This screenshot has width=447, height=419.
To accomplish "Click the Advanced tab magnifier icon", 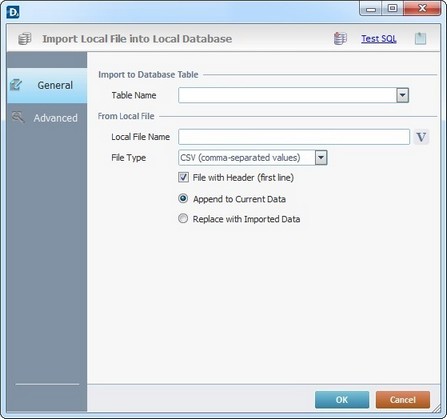I will pyautogui.click(x=18, y=117).
